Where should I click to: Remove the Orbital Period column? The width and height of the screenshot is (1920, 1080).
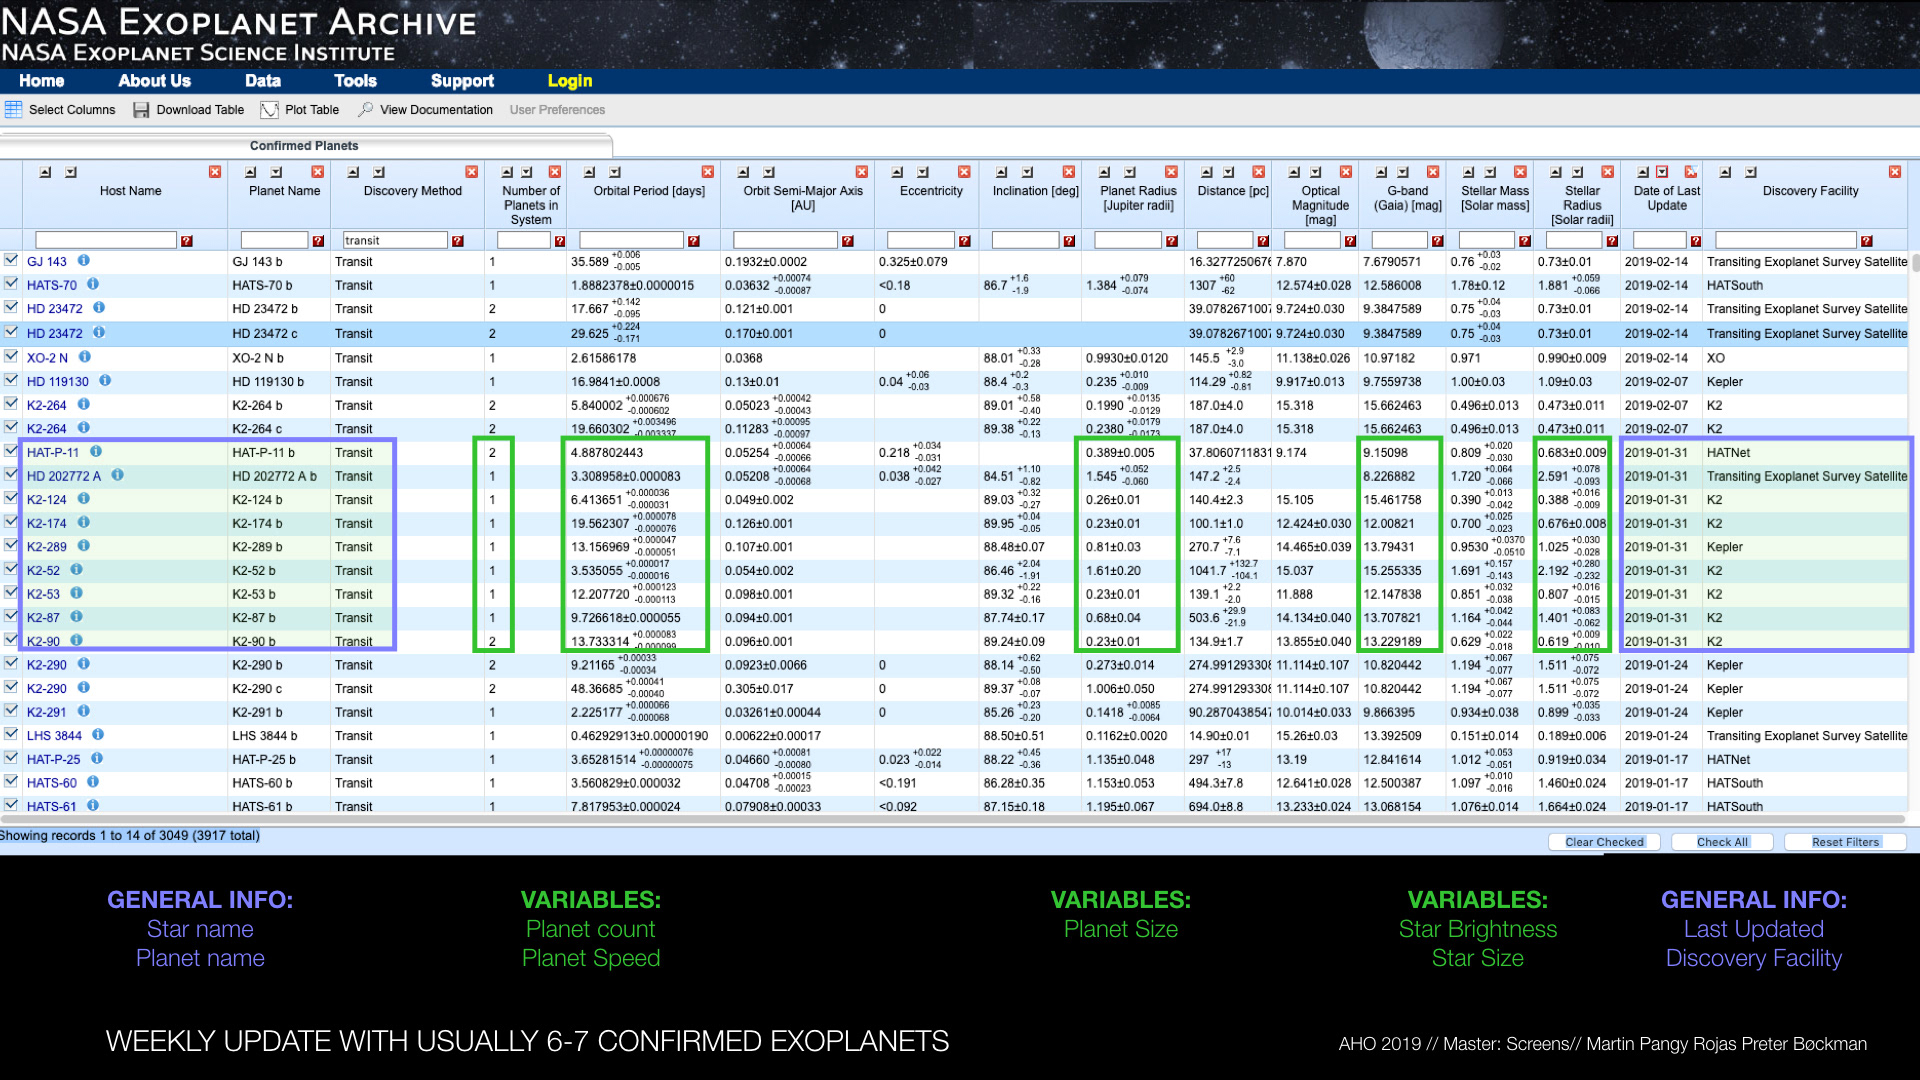(x=707, y=172)
